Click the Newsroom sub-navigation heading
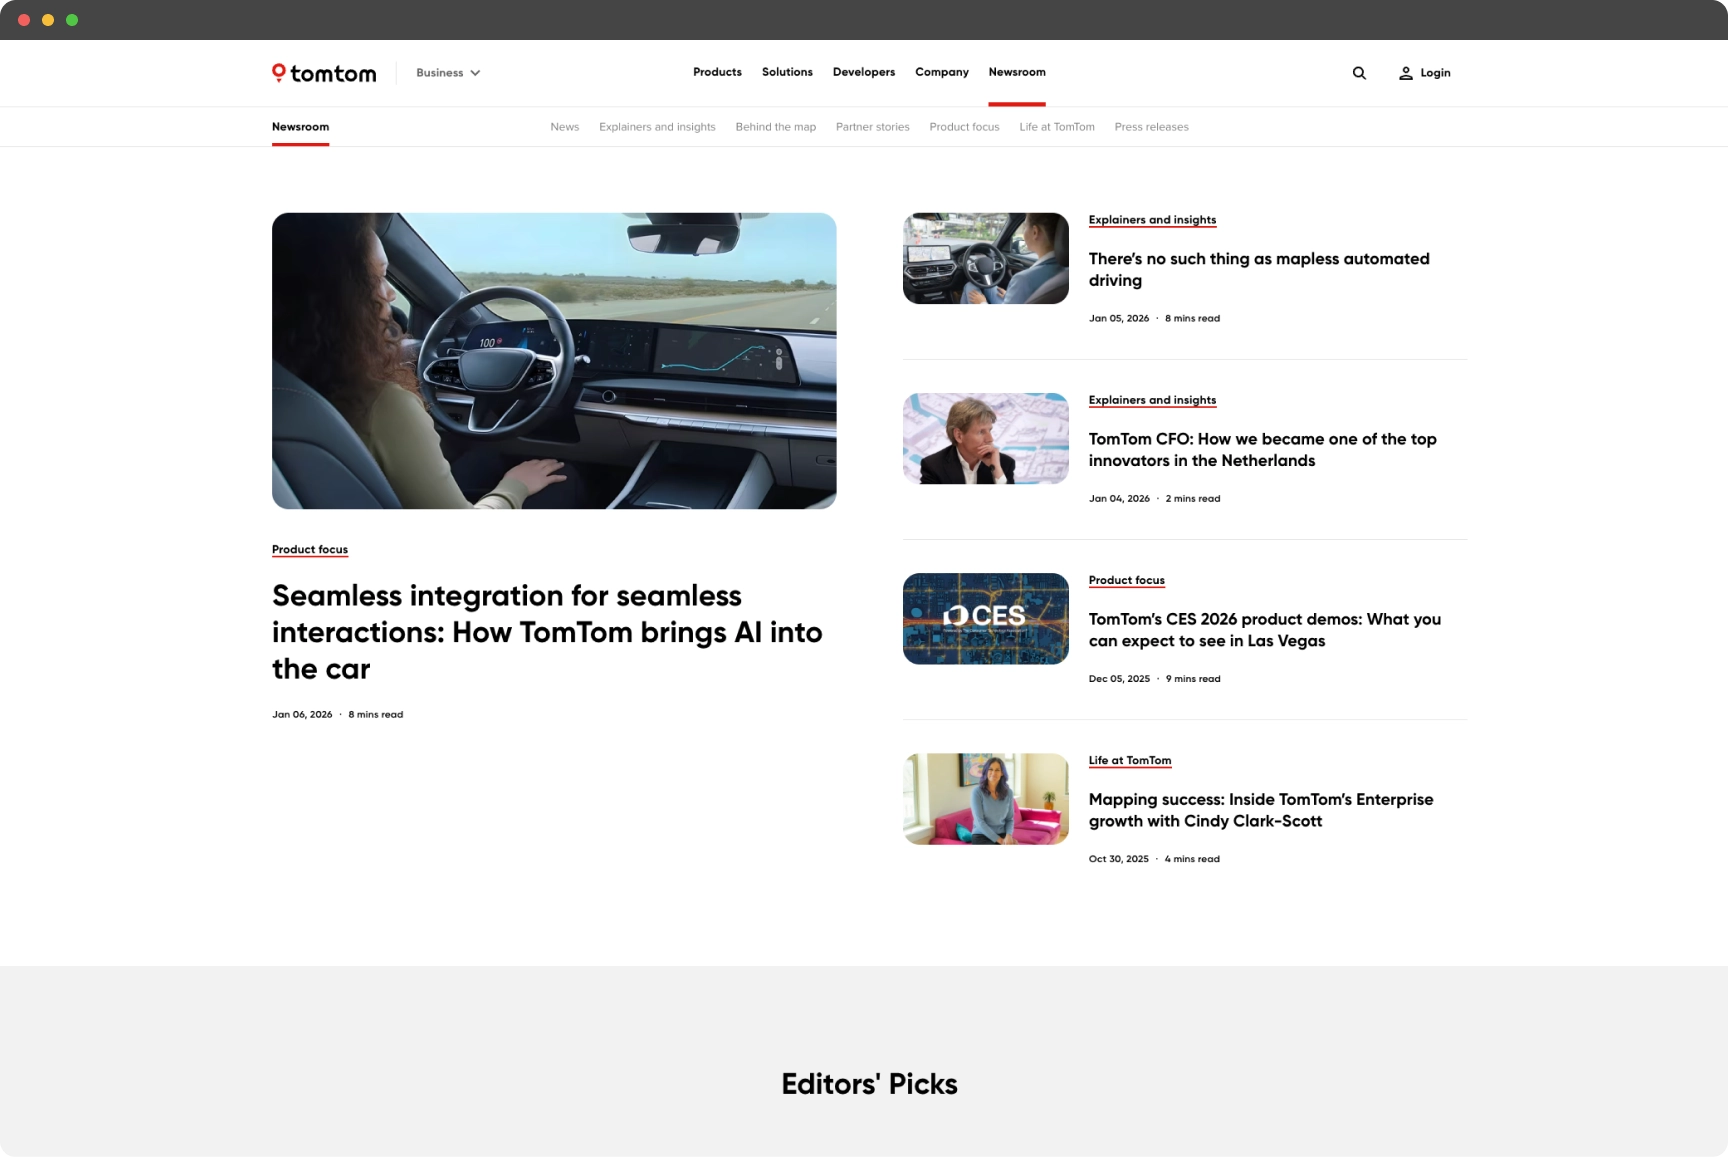 coord(300,127)
